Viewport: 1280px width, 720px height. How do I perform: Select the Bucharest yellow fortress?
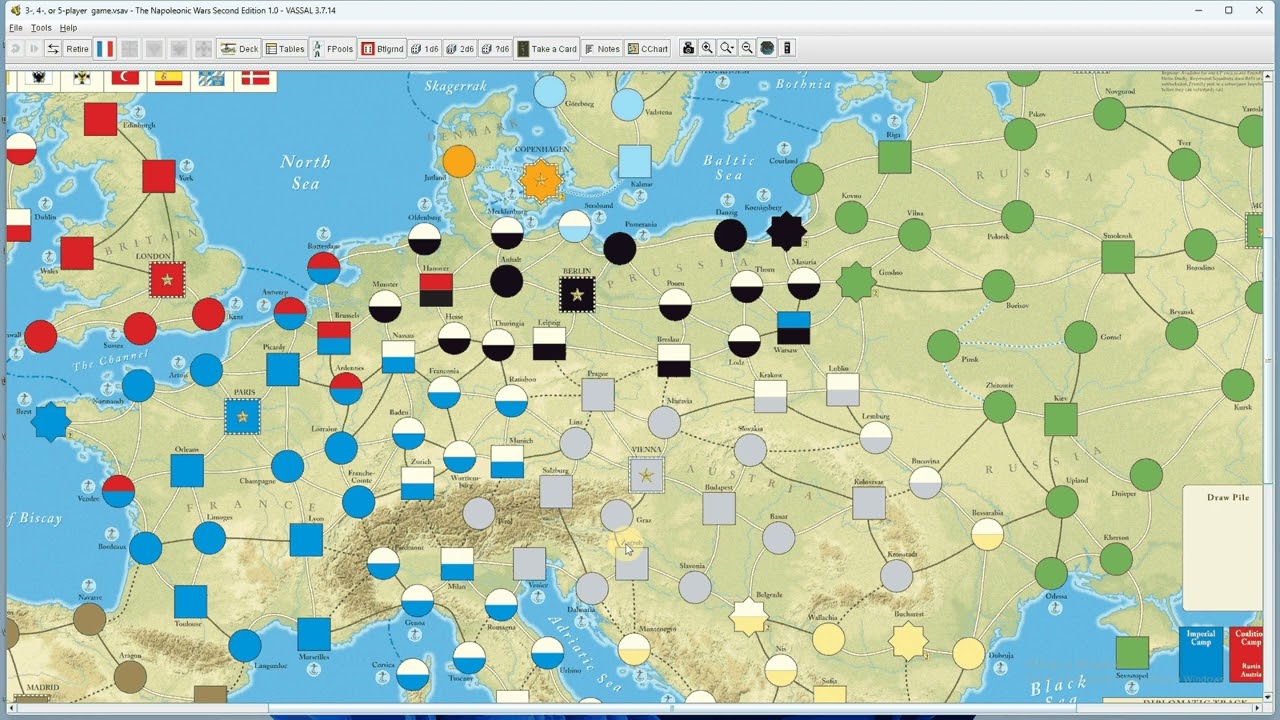pos(908,640)
